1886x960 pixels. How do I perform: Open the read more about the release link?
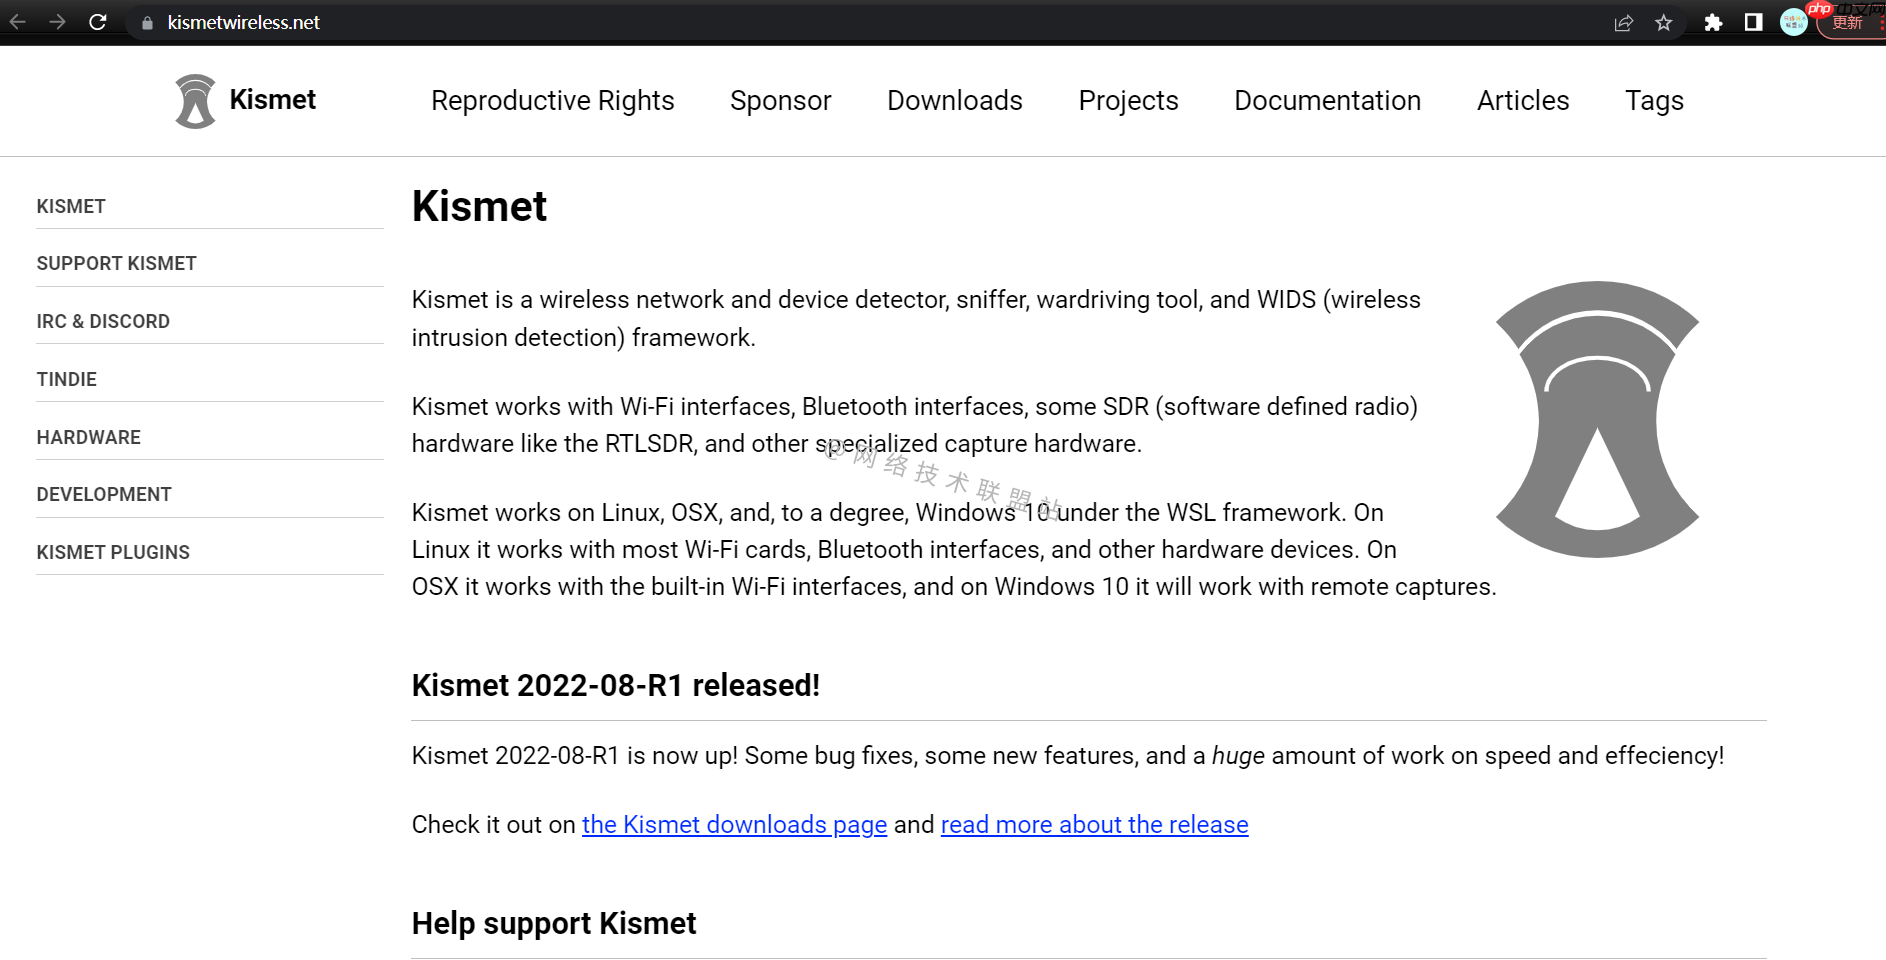pos(1094,825)
